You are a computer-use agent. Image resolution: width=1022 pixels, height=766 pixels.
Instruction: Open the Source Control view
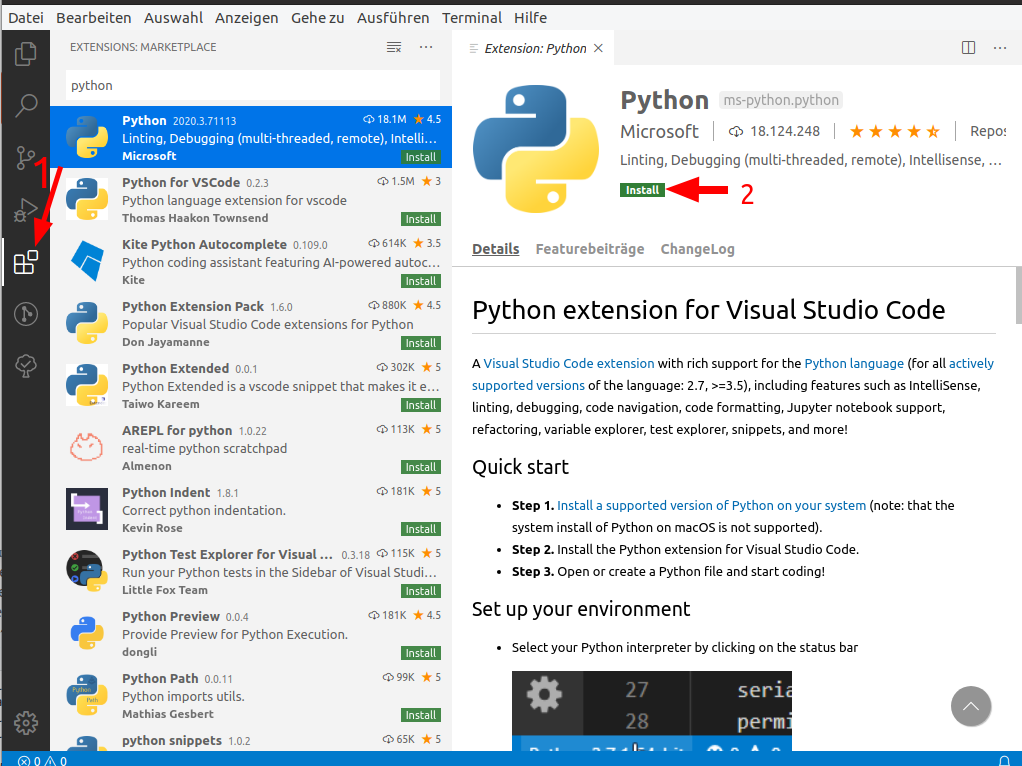click(x=25, y=158)
